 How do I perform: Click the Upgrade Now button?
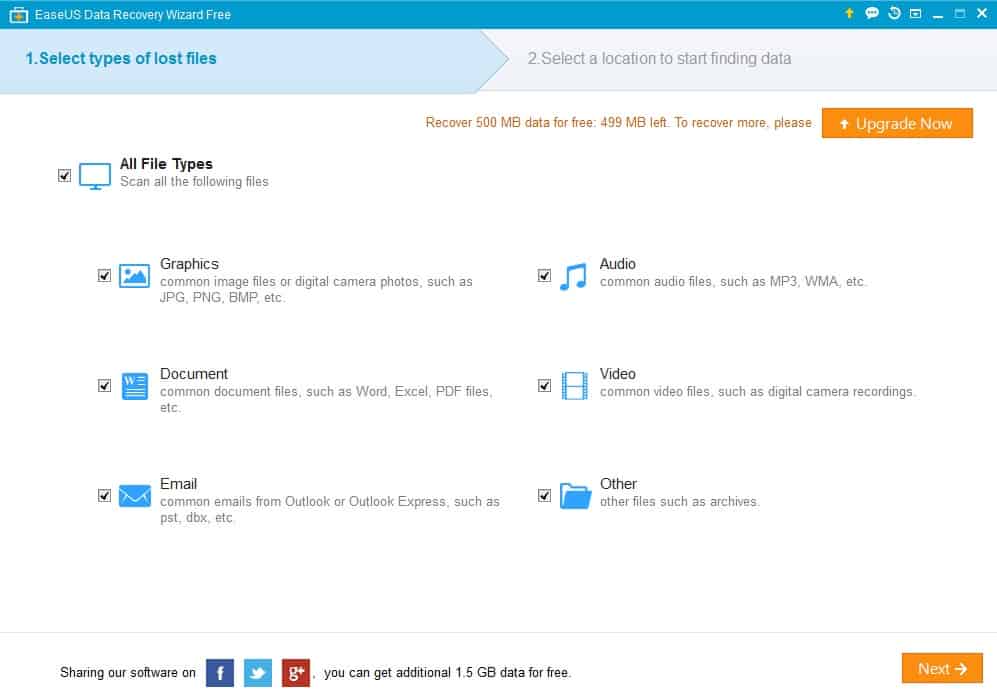click(897, 123)
